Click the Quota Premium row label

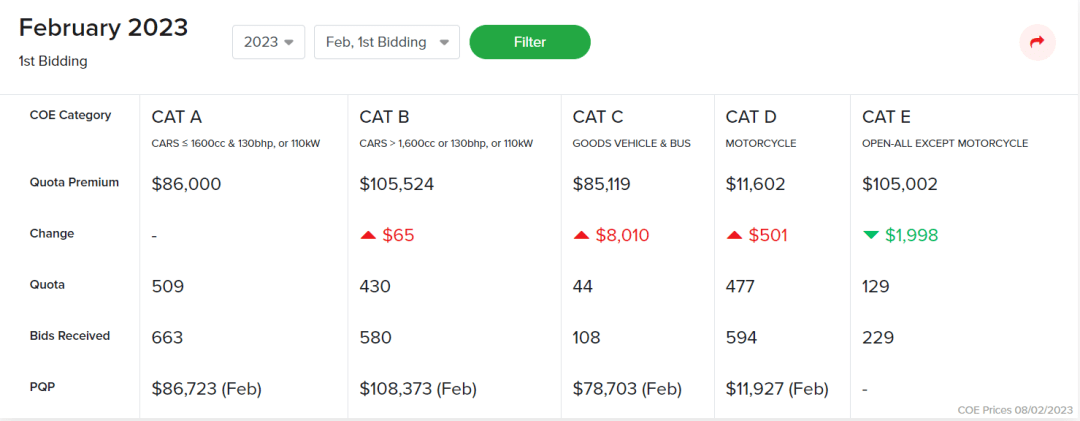tap(75, 183)
